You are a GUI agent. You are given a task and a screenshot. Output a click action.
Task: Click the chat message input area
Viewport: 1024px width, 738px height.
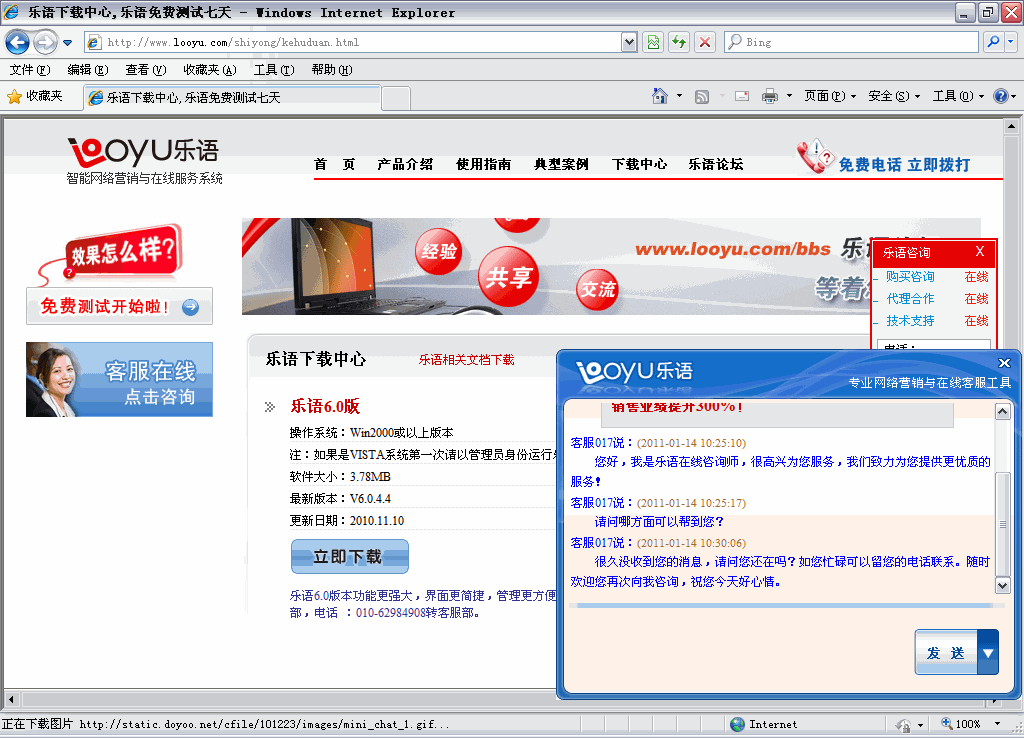[x=738, y=650]
